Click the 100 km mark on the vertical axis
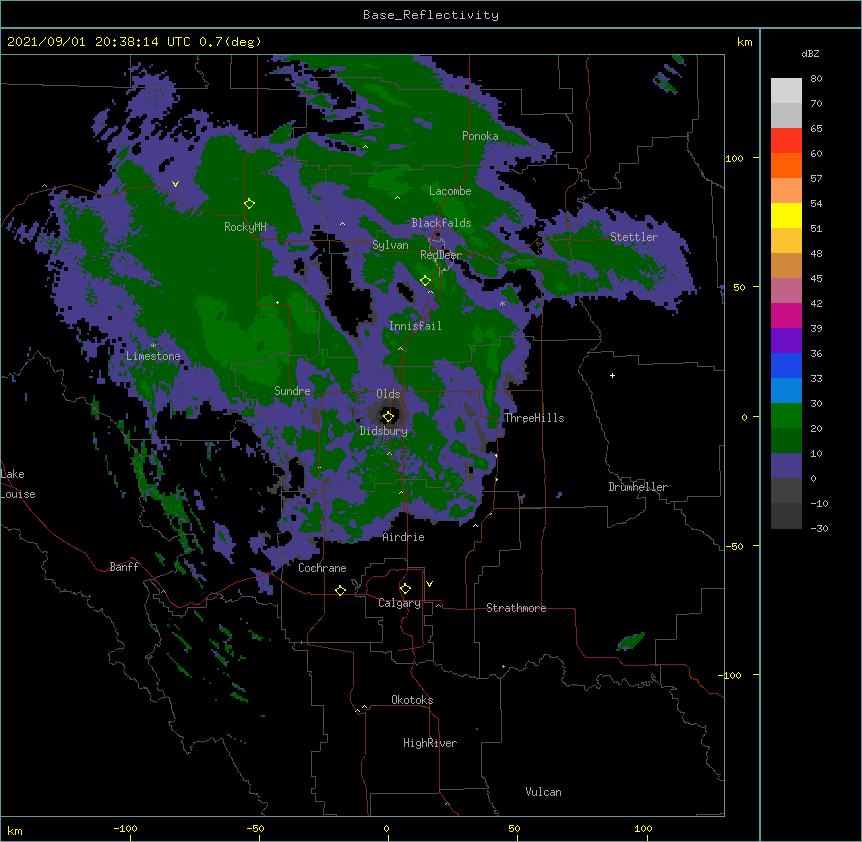The height and width of the screenshot is (842, 862). coord(734,159)
